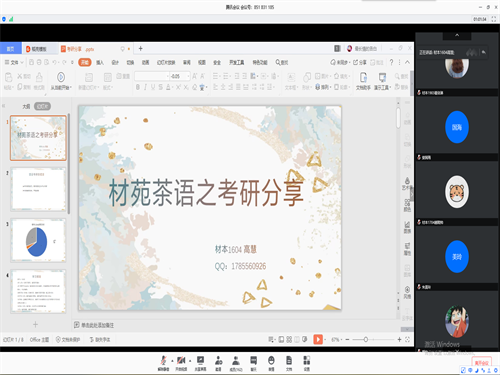Click the help question mark icon
500x375 pixels.
(391, 62)
